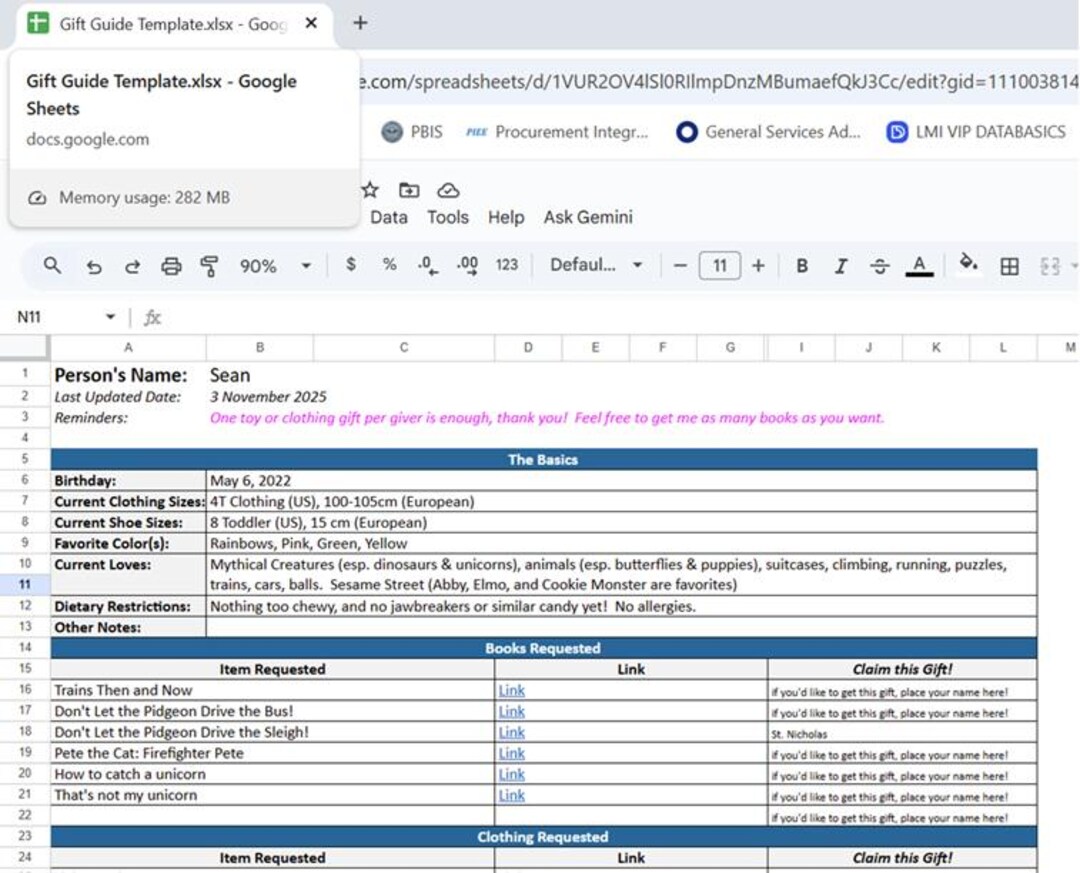This screenshot has height=873, width=1080.
Task: Open a new browser tab
Action: 360,23
